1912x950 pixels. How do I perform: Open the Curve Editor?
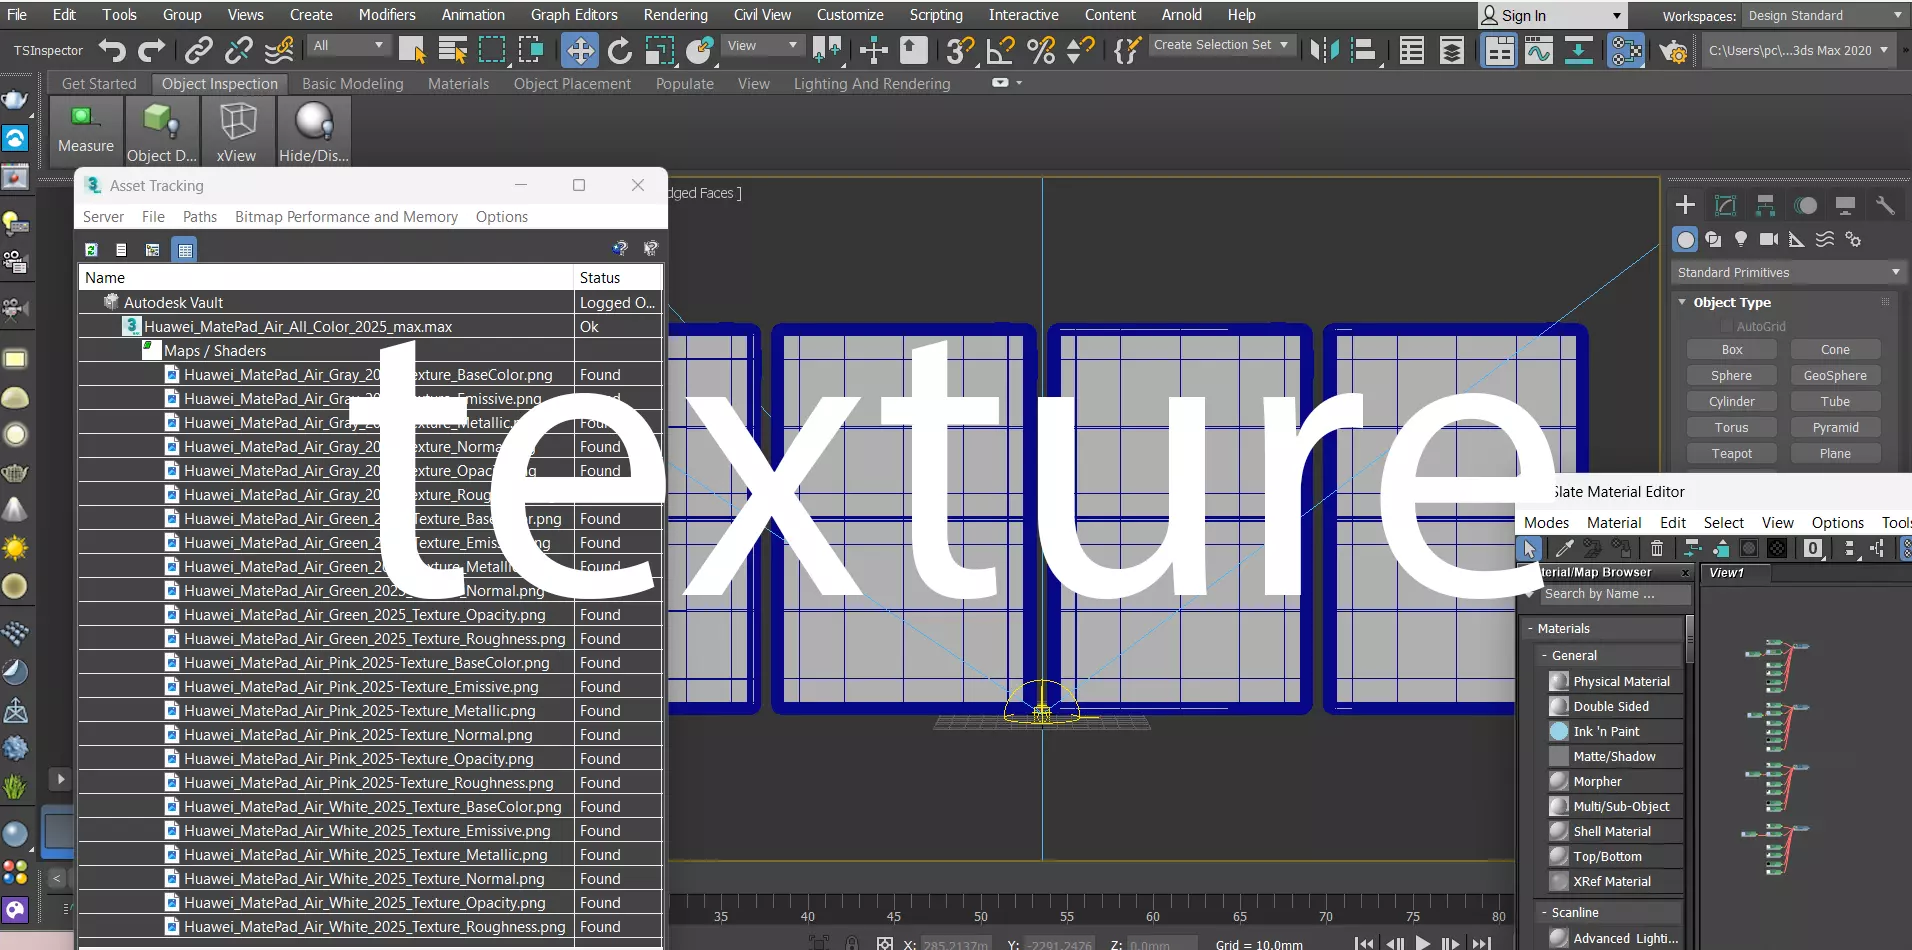(x=1539, y=50)
